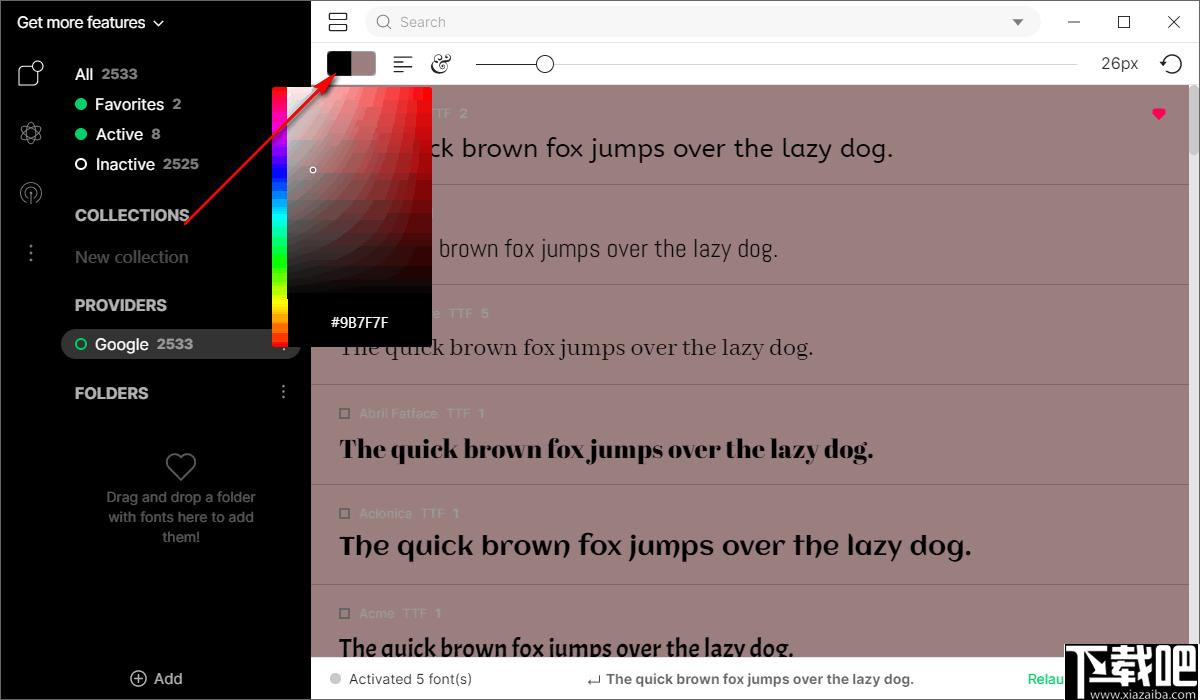Click the color picker saturation selector circle
The width and height of the screenshot is (1200, 700).
pyautogui.click(x=313, y=170)
